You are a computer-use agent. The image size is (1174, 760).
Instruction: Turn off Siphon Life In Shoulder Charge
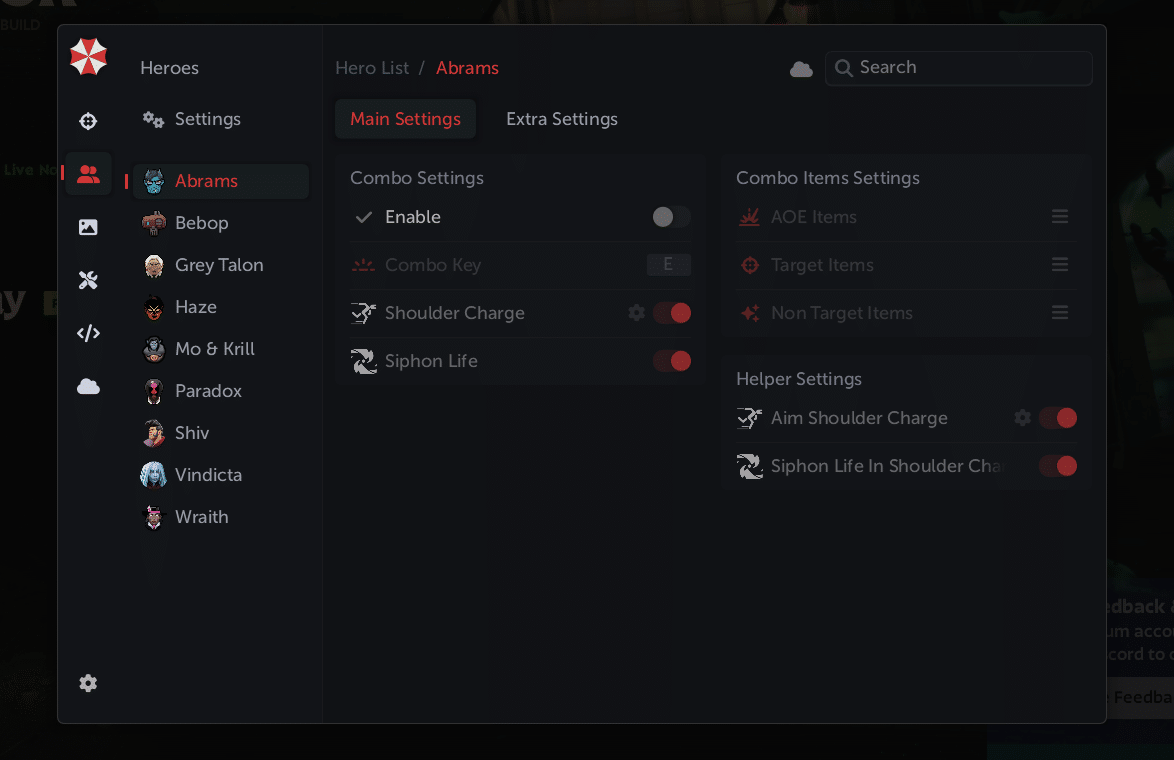click(1057, 466)
